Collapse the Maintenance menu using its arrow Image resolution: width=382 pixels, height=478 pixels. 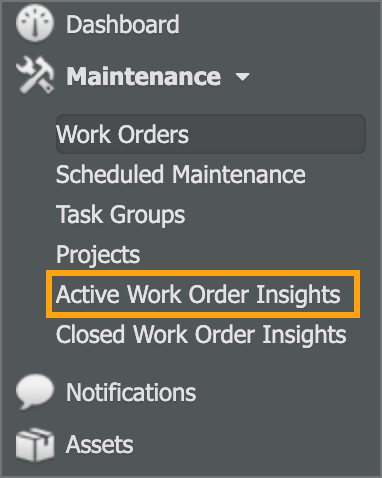pyautogui.click(x=242, y=77)
